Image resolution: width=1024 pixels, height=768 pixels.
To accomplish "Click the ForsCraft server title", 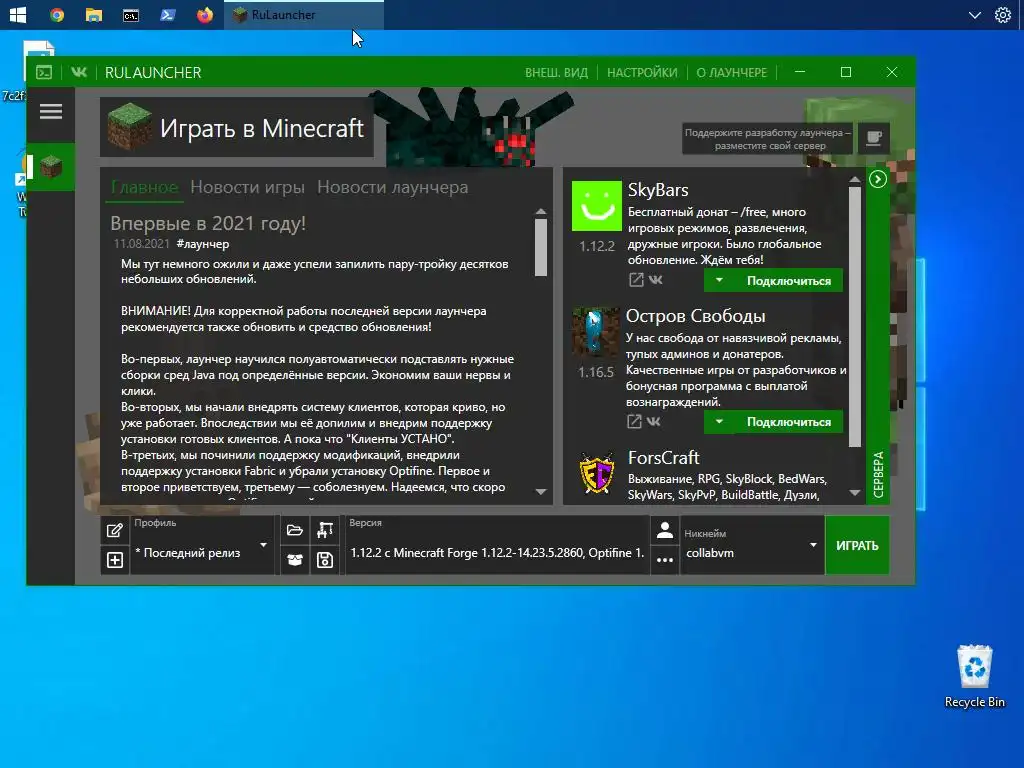I will click(x=664, y=457).
